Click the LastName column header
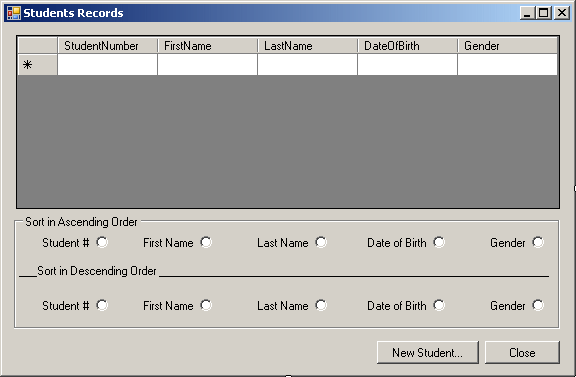Image resolution: width=576 pixels, height=377 pixels. click(307, 46)
